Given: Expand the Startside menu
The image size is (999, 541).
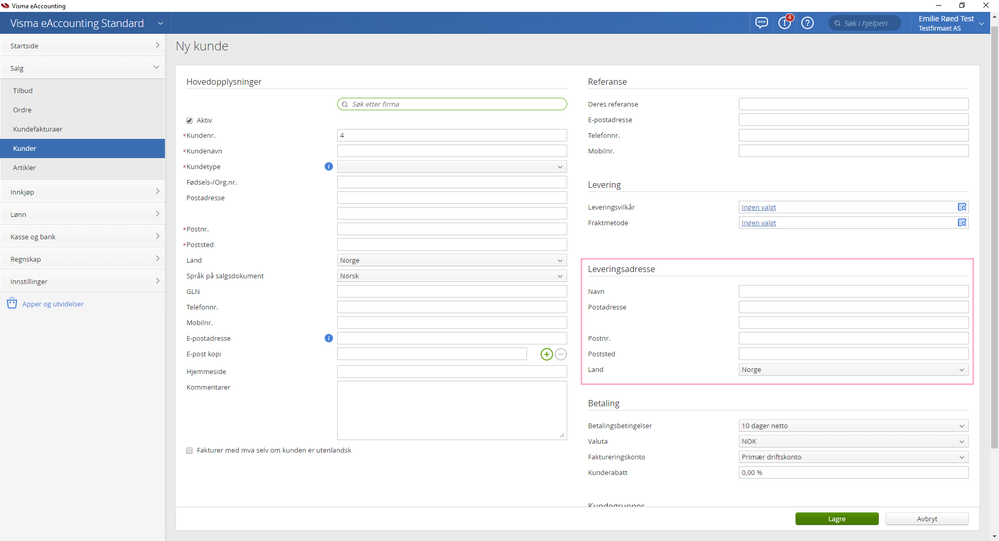Looking at the screenshot, I should [82, 45].
